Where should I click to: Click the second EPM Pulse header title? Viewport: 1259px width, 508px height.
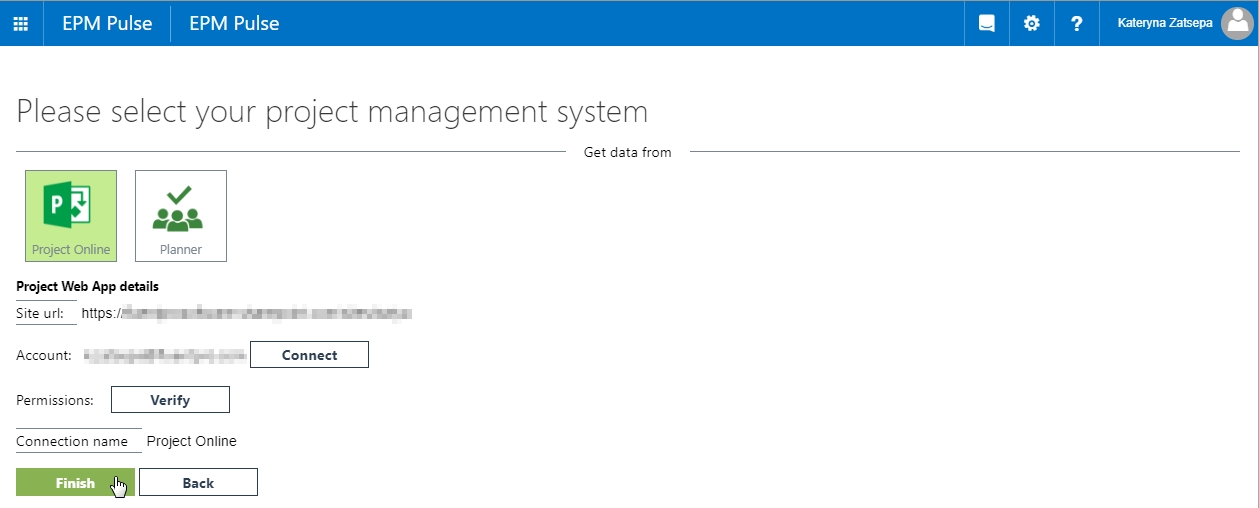tap(234, 23)
